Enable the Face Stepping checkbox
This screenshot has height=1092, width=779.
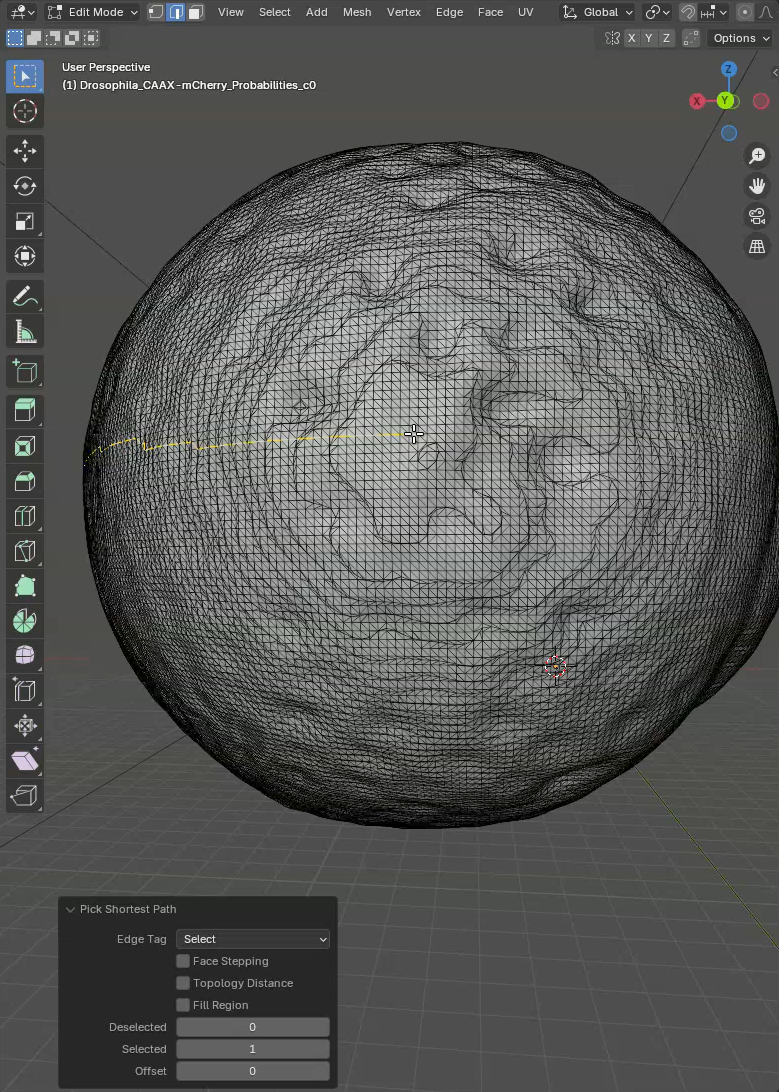pyautogui.click(x=183, y=961)
